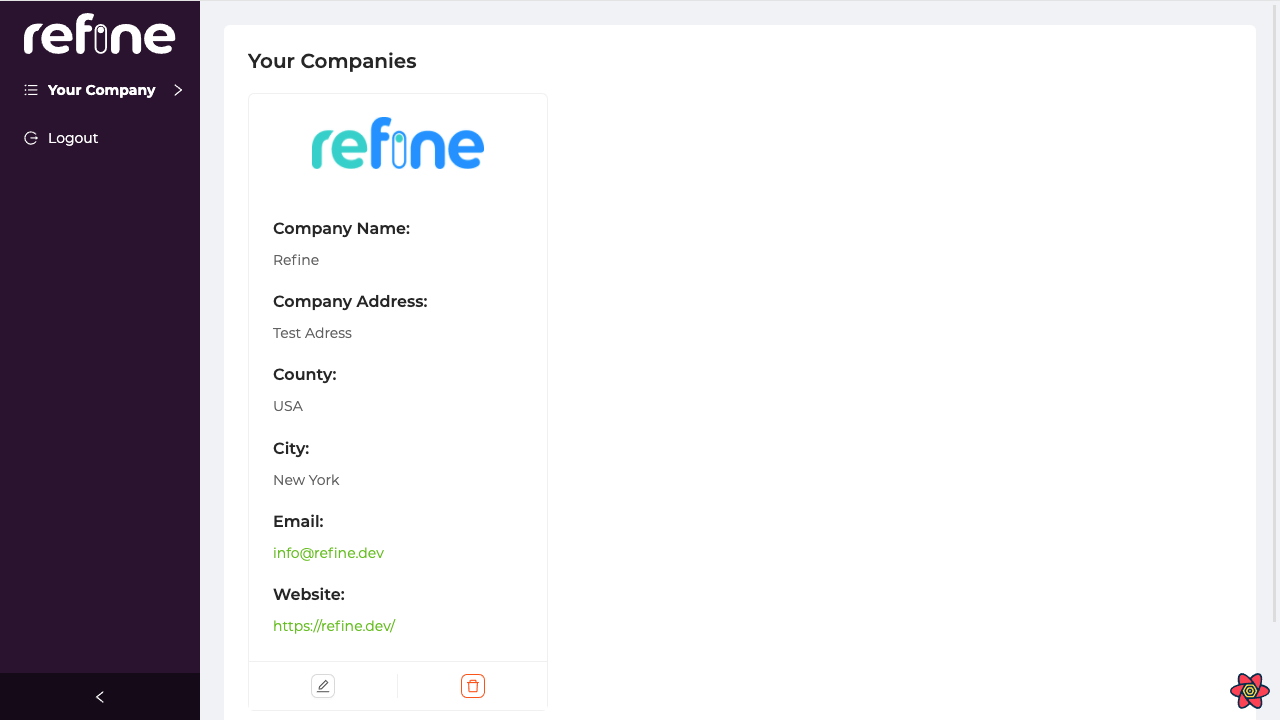Click the edit pencil icon on company card
The image size is (1280, 720).
click(323, 686)
